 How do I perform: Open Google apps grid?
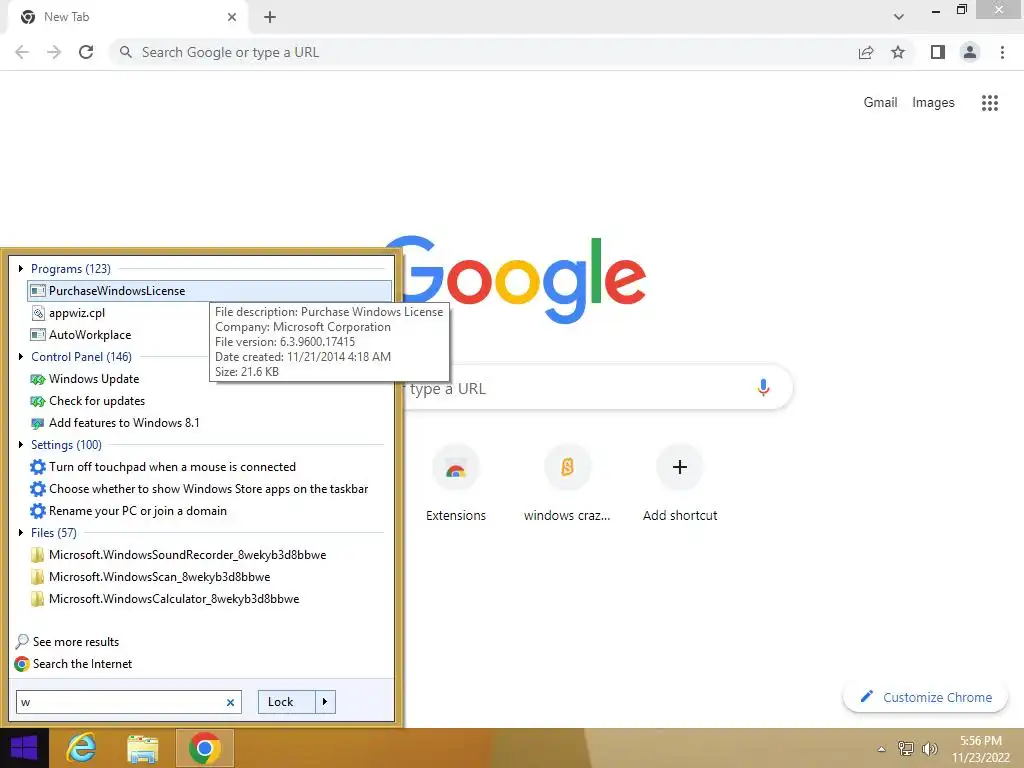[989, 103]
